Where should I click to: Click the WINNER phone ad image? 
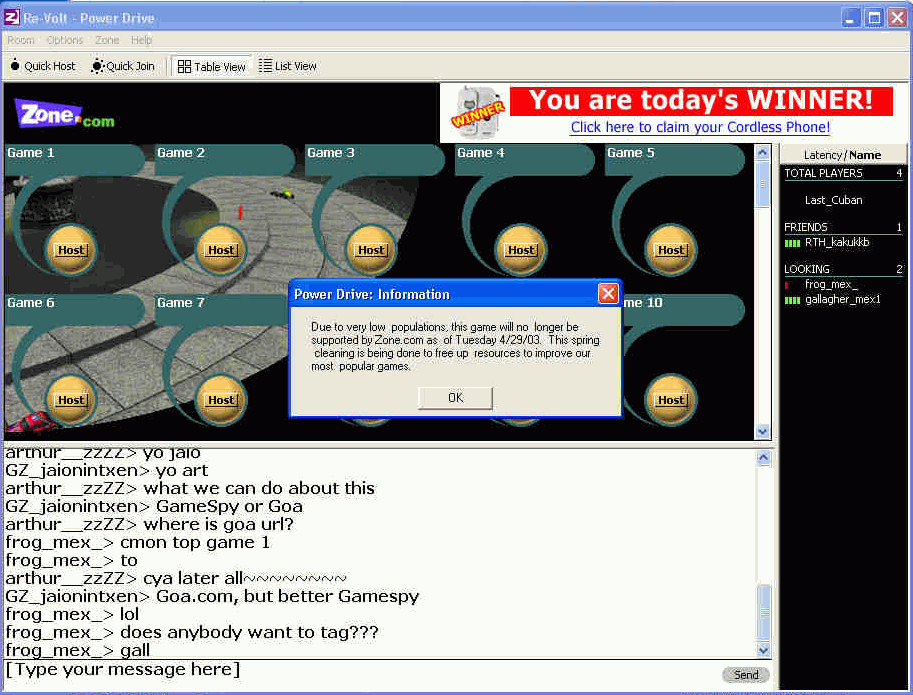477,113
